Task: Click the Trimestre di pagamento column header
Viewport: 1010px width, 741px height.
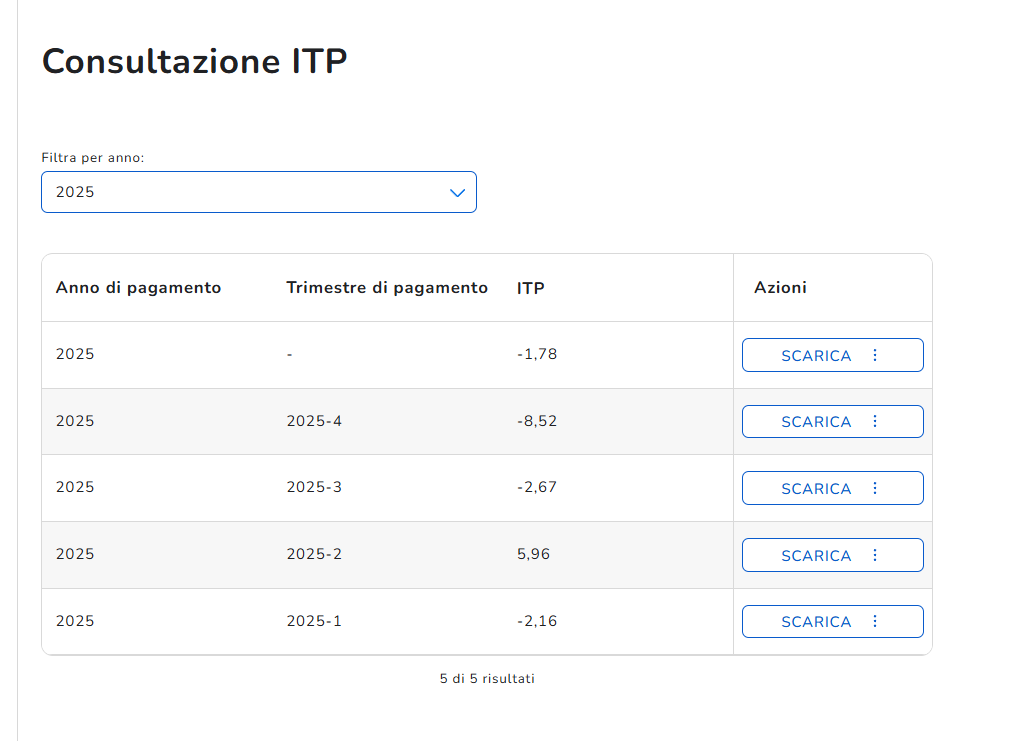Action: click(387, 288)
